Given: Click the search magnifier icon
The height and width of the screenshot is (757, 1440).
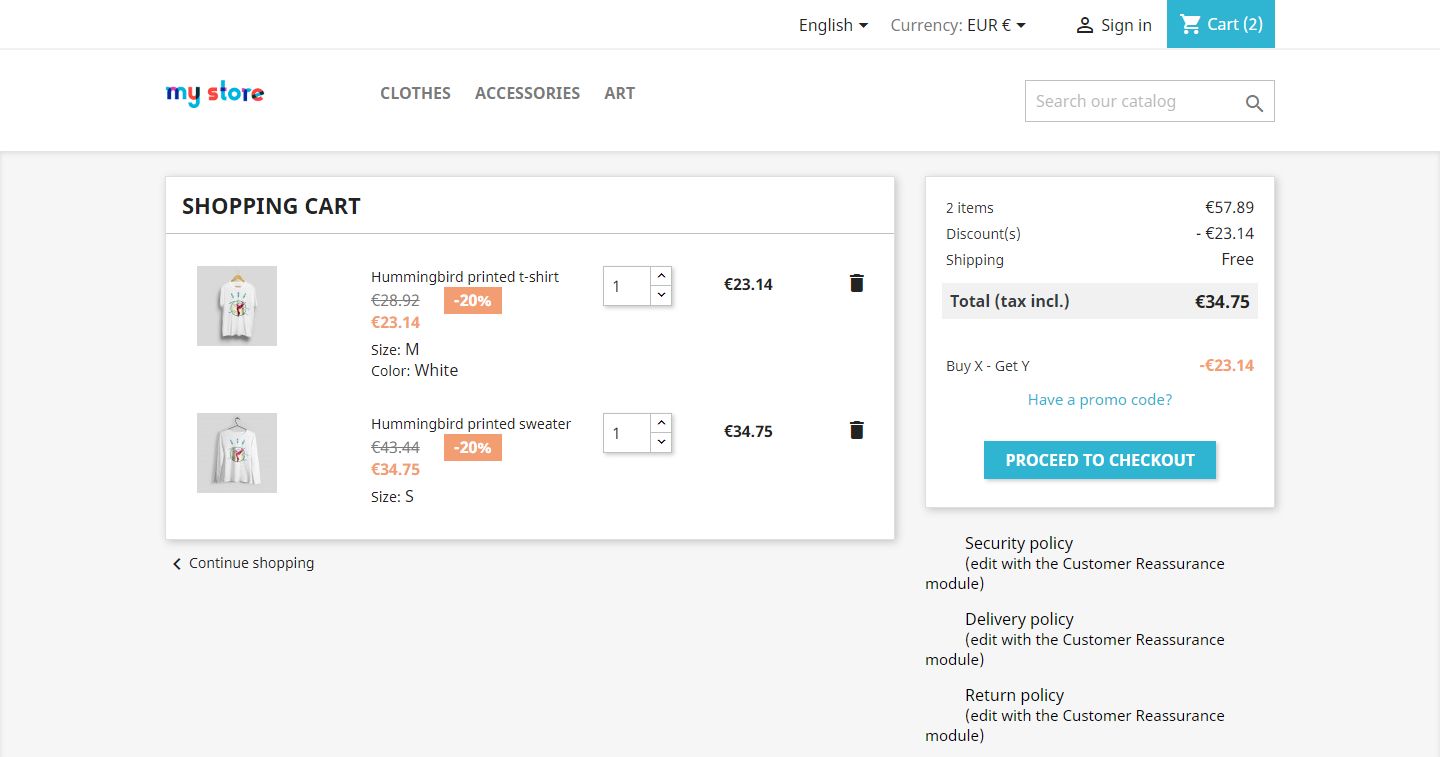Looking at the screenshot, I should (1254, 102).
